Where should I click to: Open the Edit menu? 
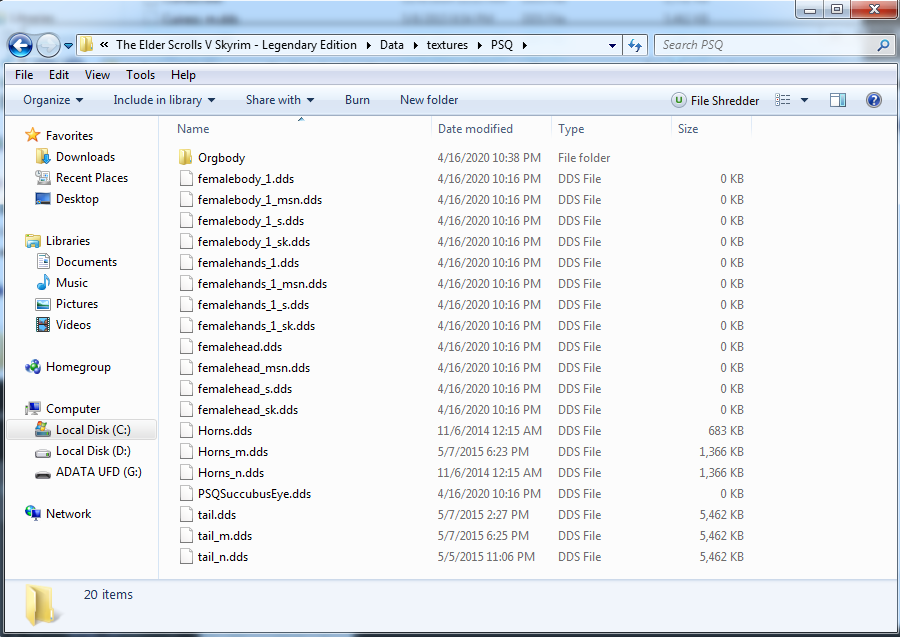coord(59,75)
